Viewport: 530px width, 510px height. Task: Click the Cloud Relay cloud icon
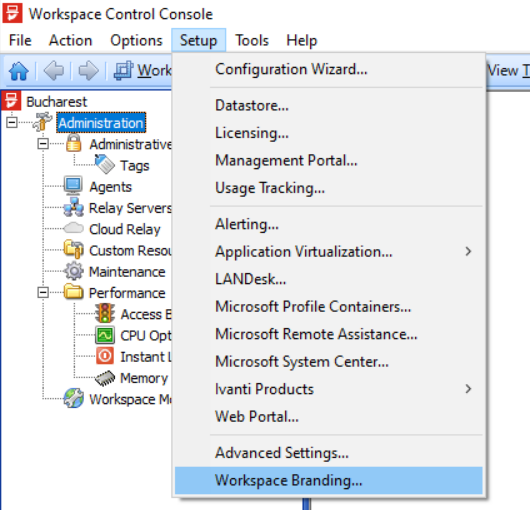tap(73, 228)
